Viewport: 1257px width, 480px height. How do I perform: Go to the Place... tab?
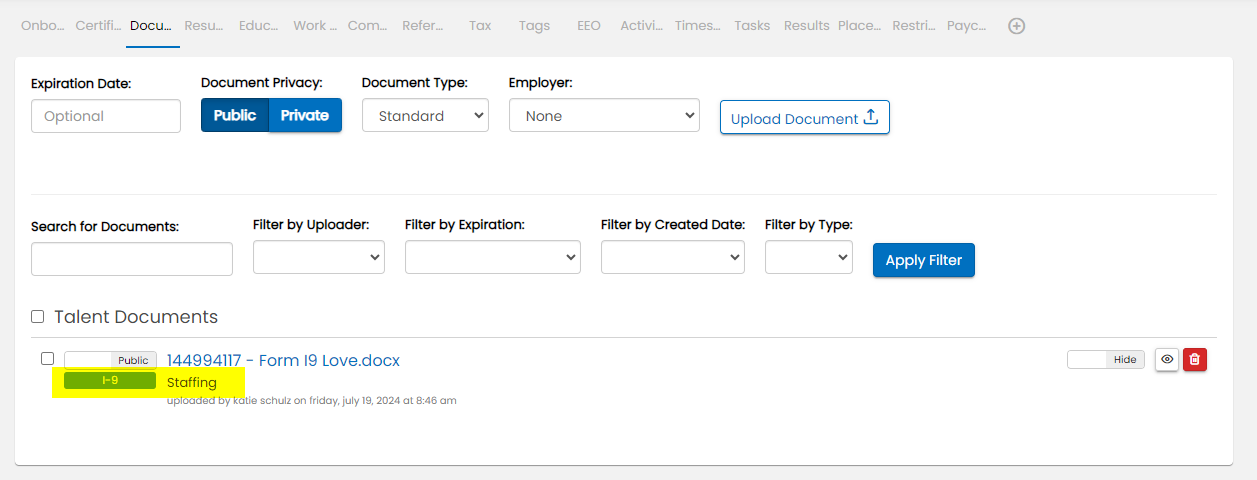859,26
